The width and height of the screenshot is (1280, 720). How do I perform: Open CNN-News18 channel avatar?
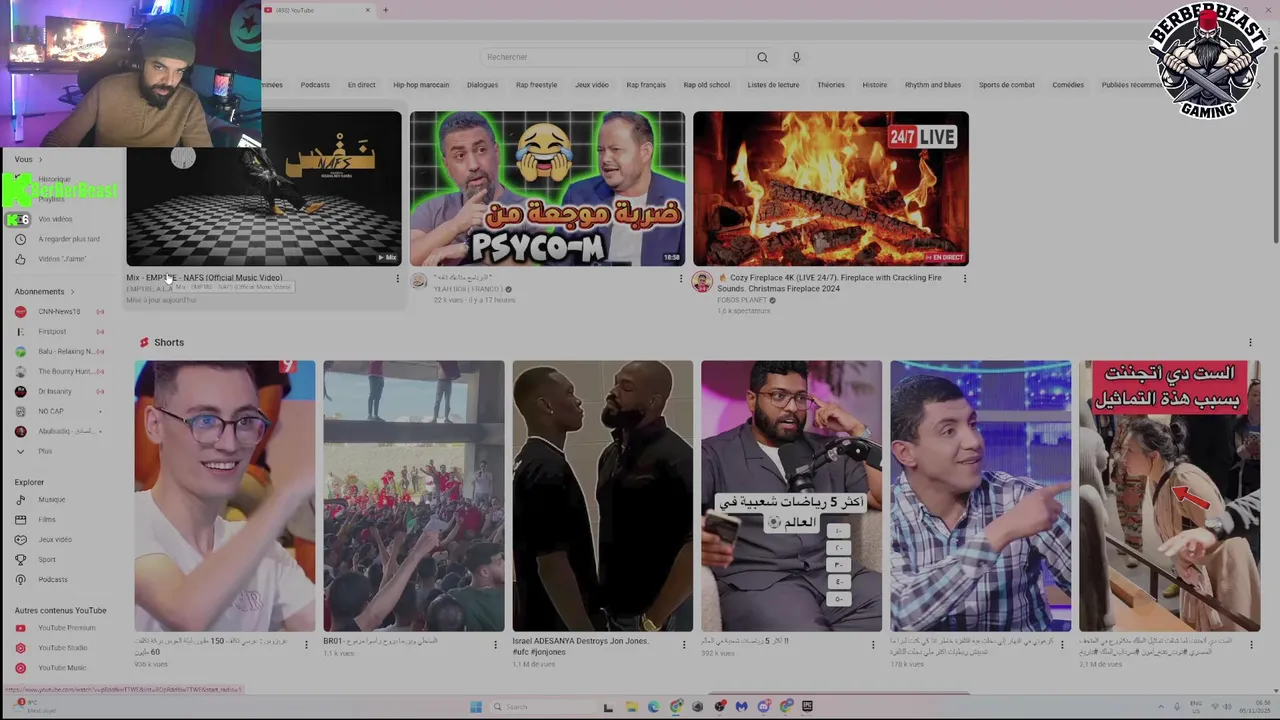pyautogui.click(x=20, y=311)
